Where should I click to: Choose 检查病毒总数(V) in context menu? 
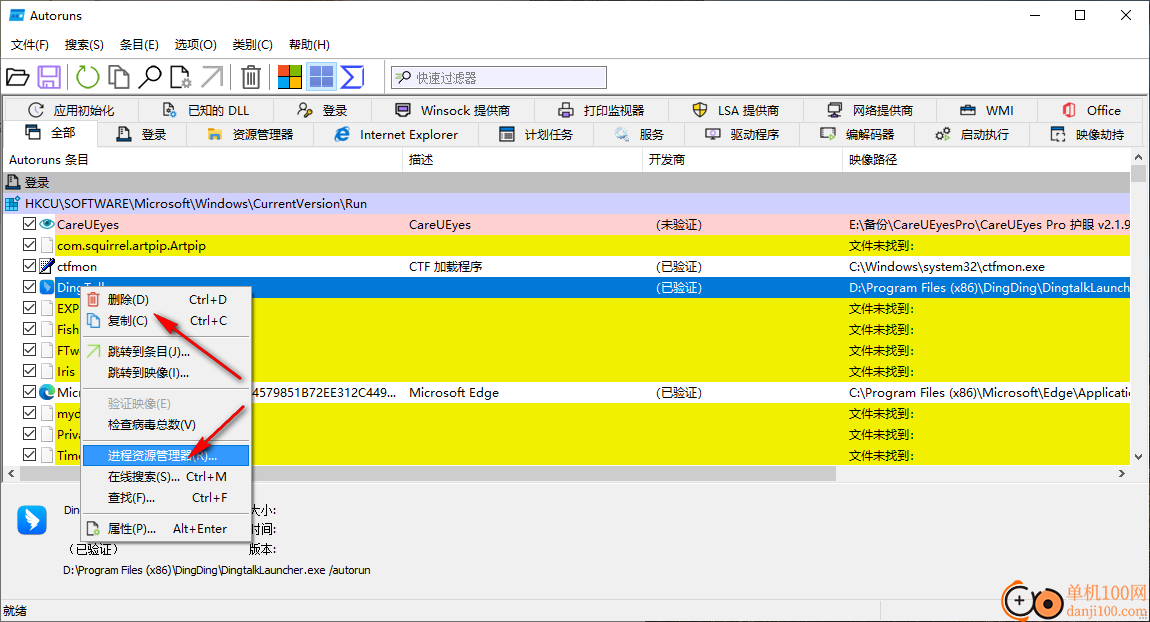(x=166, y=425)
